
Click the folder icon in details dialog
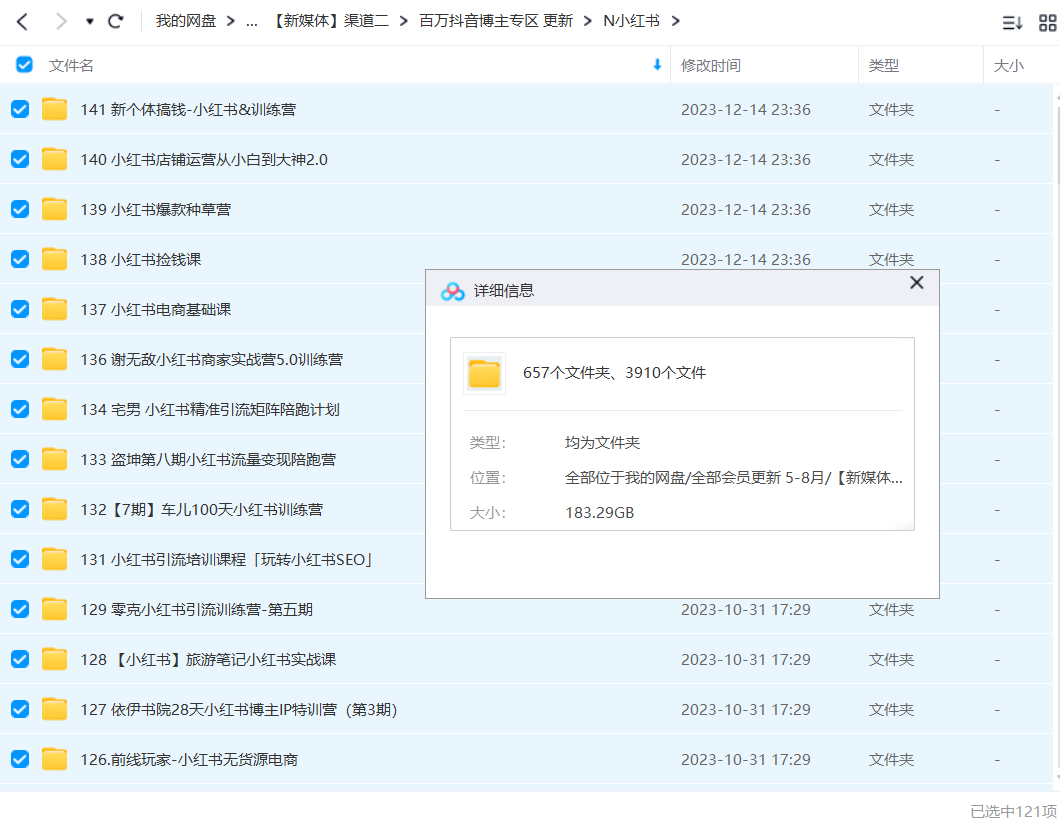484,373
